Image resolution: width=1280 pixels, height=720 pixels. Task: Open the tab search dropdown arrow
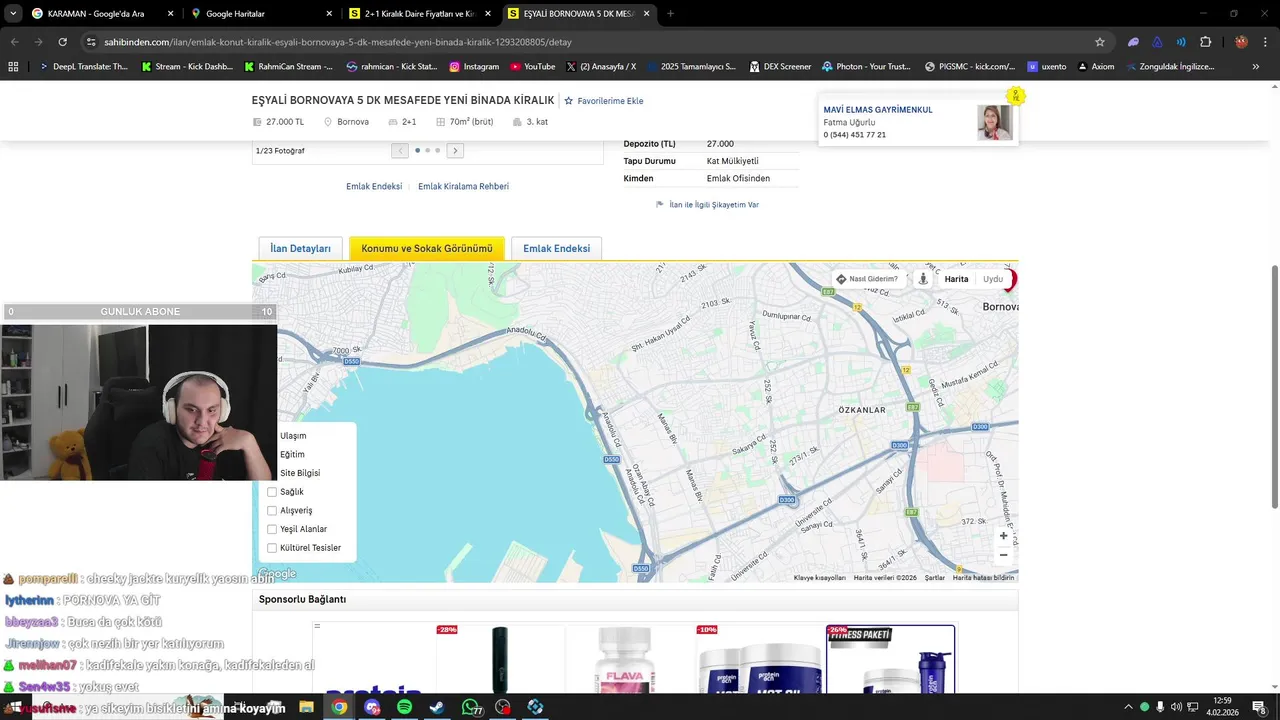point(13,14)
